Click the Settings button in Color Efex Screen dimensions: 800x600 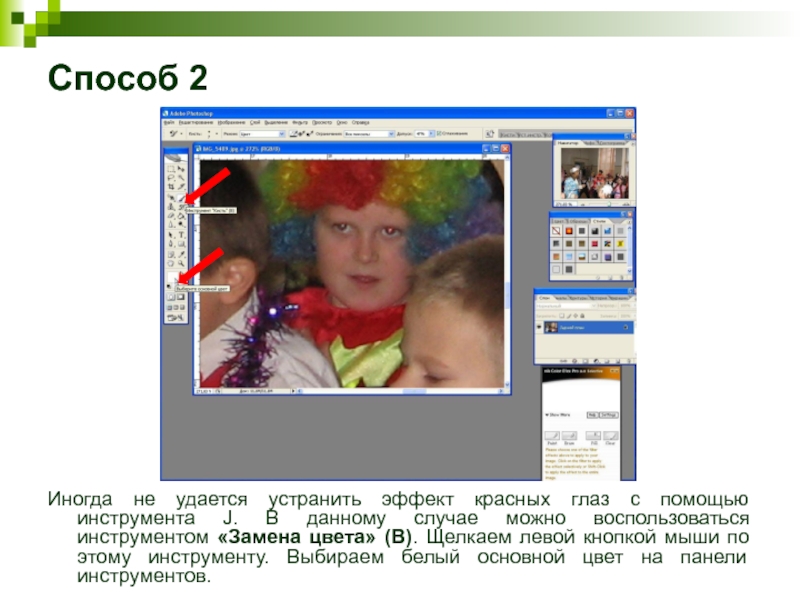pyautogui.click(x=609, y=413)
